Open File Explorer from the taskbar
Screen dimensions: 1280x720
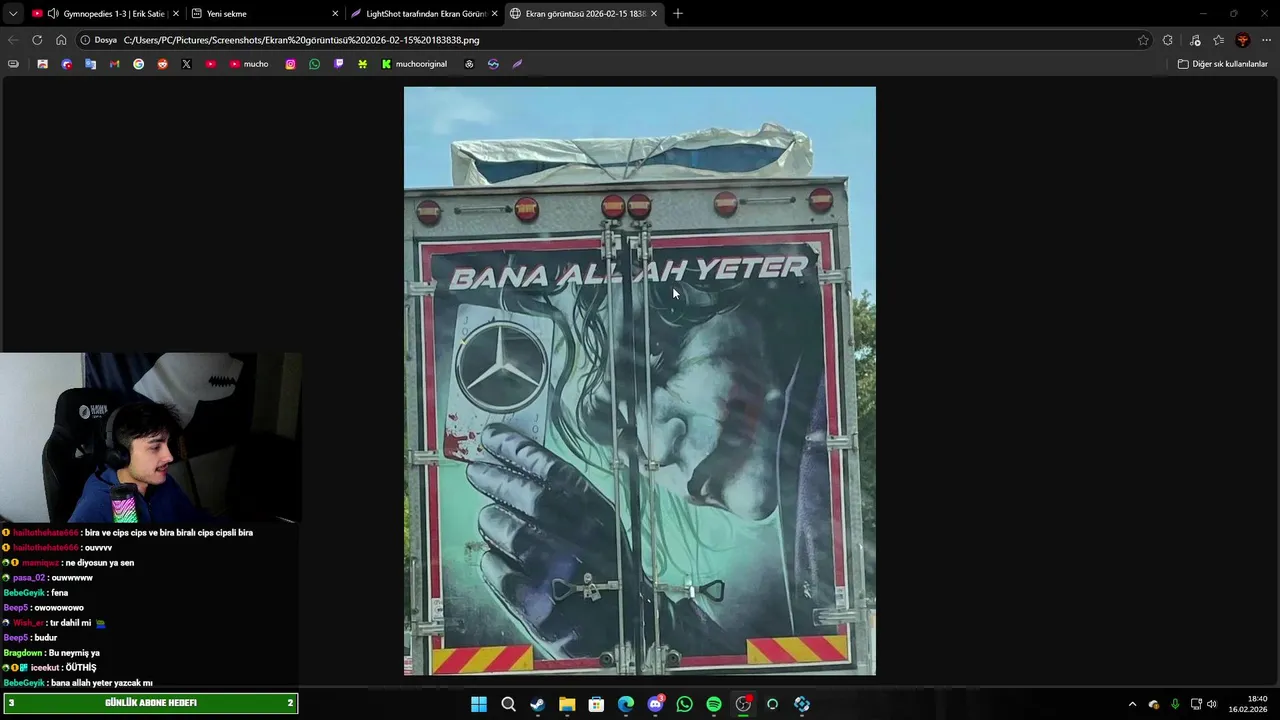pyautogui.click(x=567, y=704)
